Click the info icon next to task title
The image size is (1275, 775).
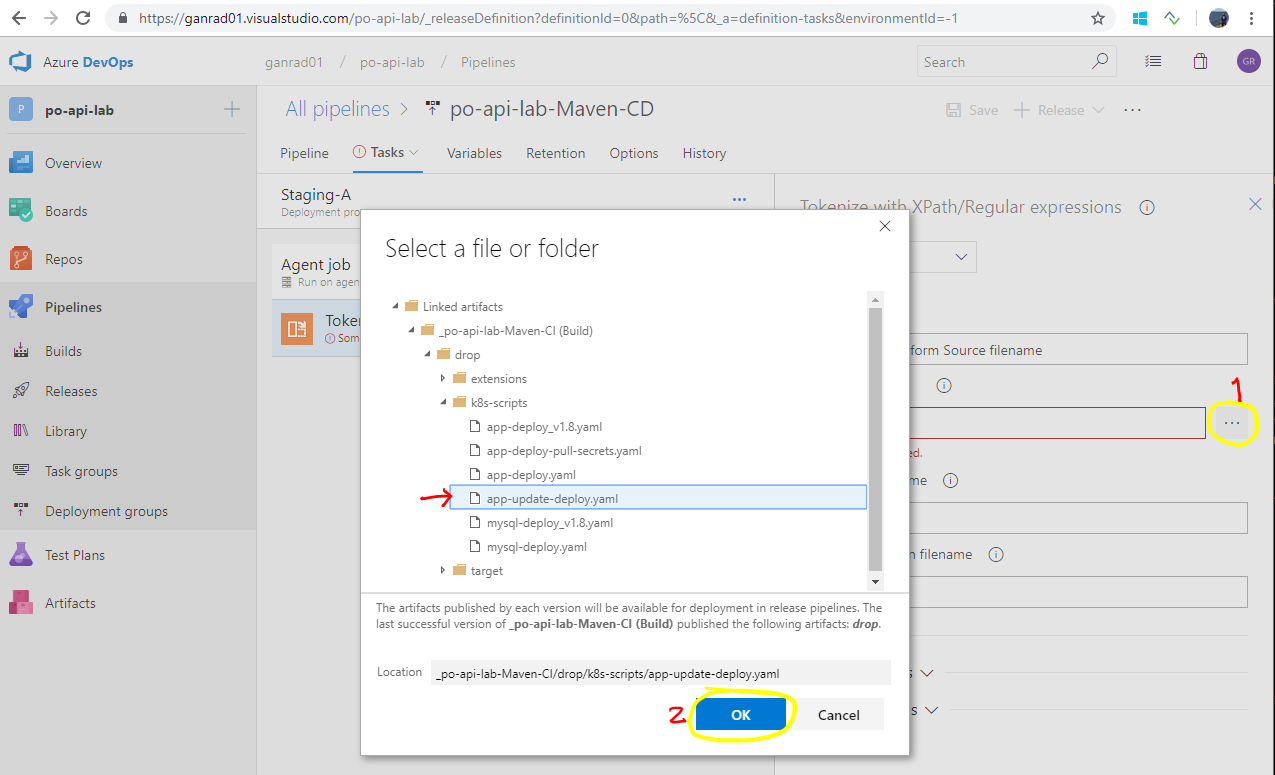point(1147,208)
